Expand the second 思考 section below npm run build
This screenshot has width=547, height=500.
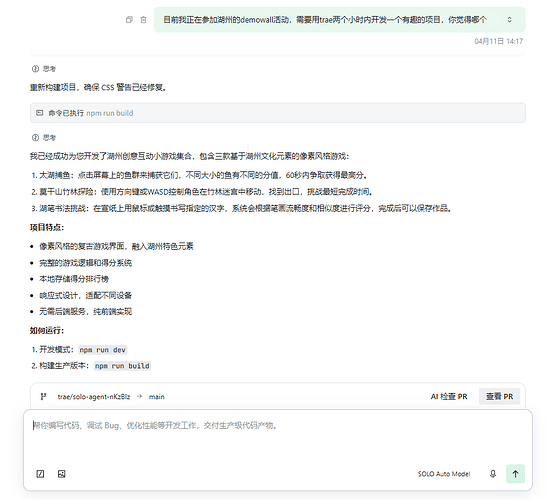pyautogui.click(x=44, y=138)
